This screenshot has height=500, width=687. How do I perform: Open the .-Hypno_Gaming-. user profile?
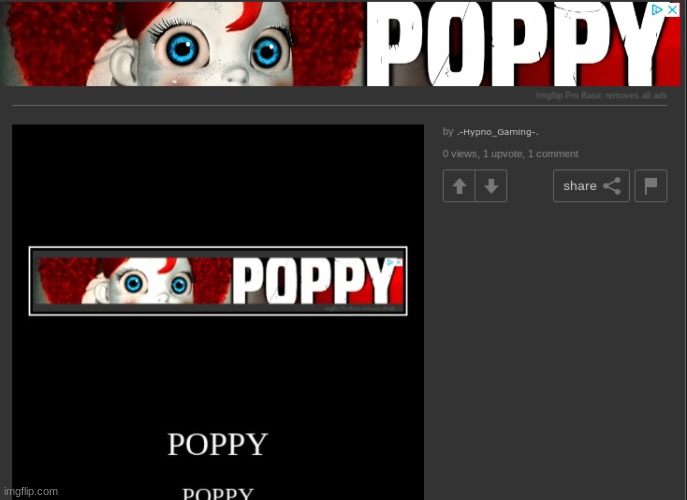pos(497,132)
